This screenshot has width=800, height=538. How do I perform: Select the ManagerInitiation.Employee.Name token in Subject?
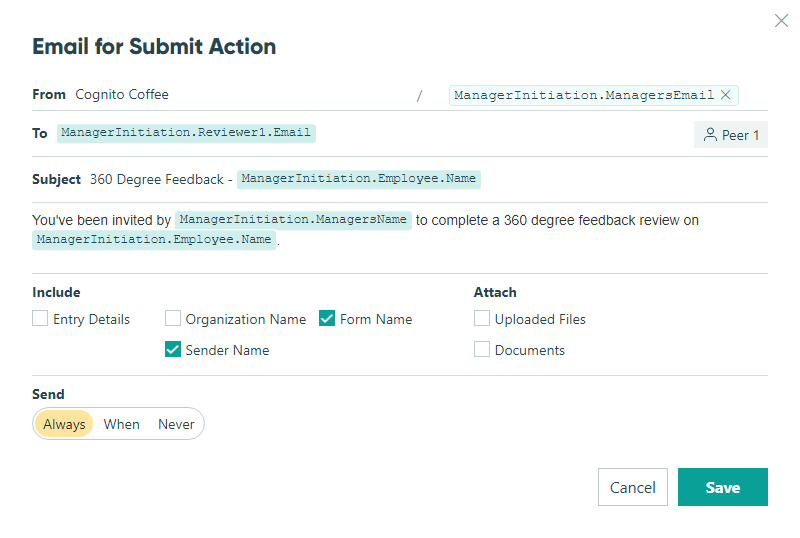coord(359,179)
